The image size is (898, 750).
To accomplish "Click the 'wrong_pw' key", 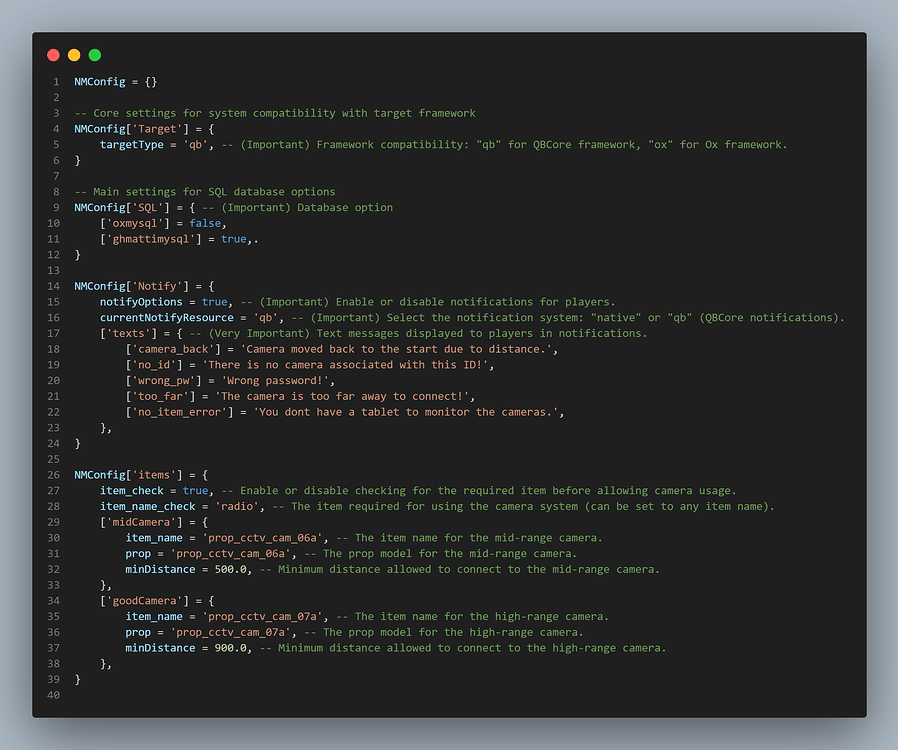I will click(x=164, y=381).
